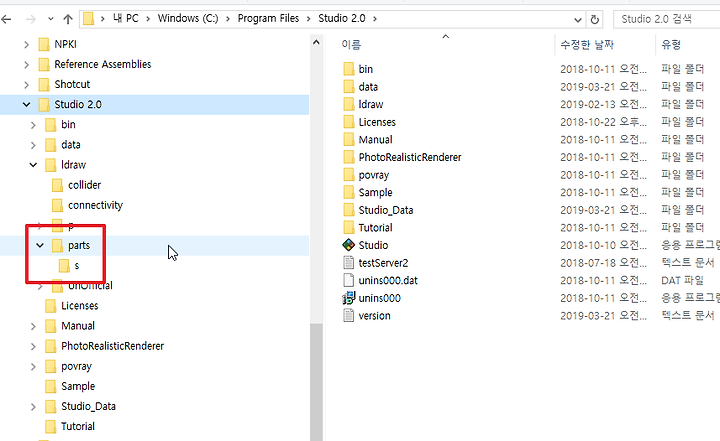Expand Reference Assemblies tree node
This screenshot has height=441, width=720.
(x=26, y=65)
